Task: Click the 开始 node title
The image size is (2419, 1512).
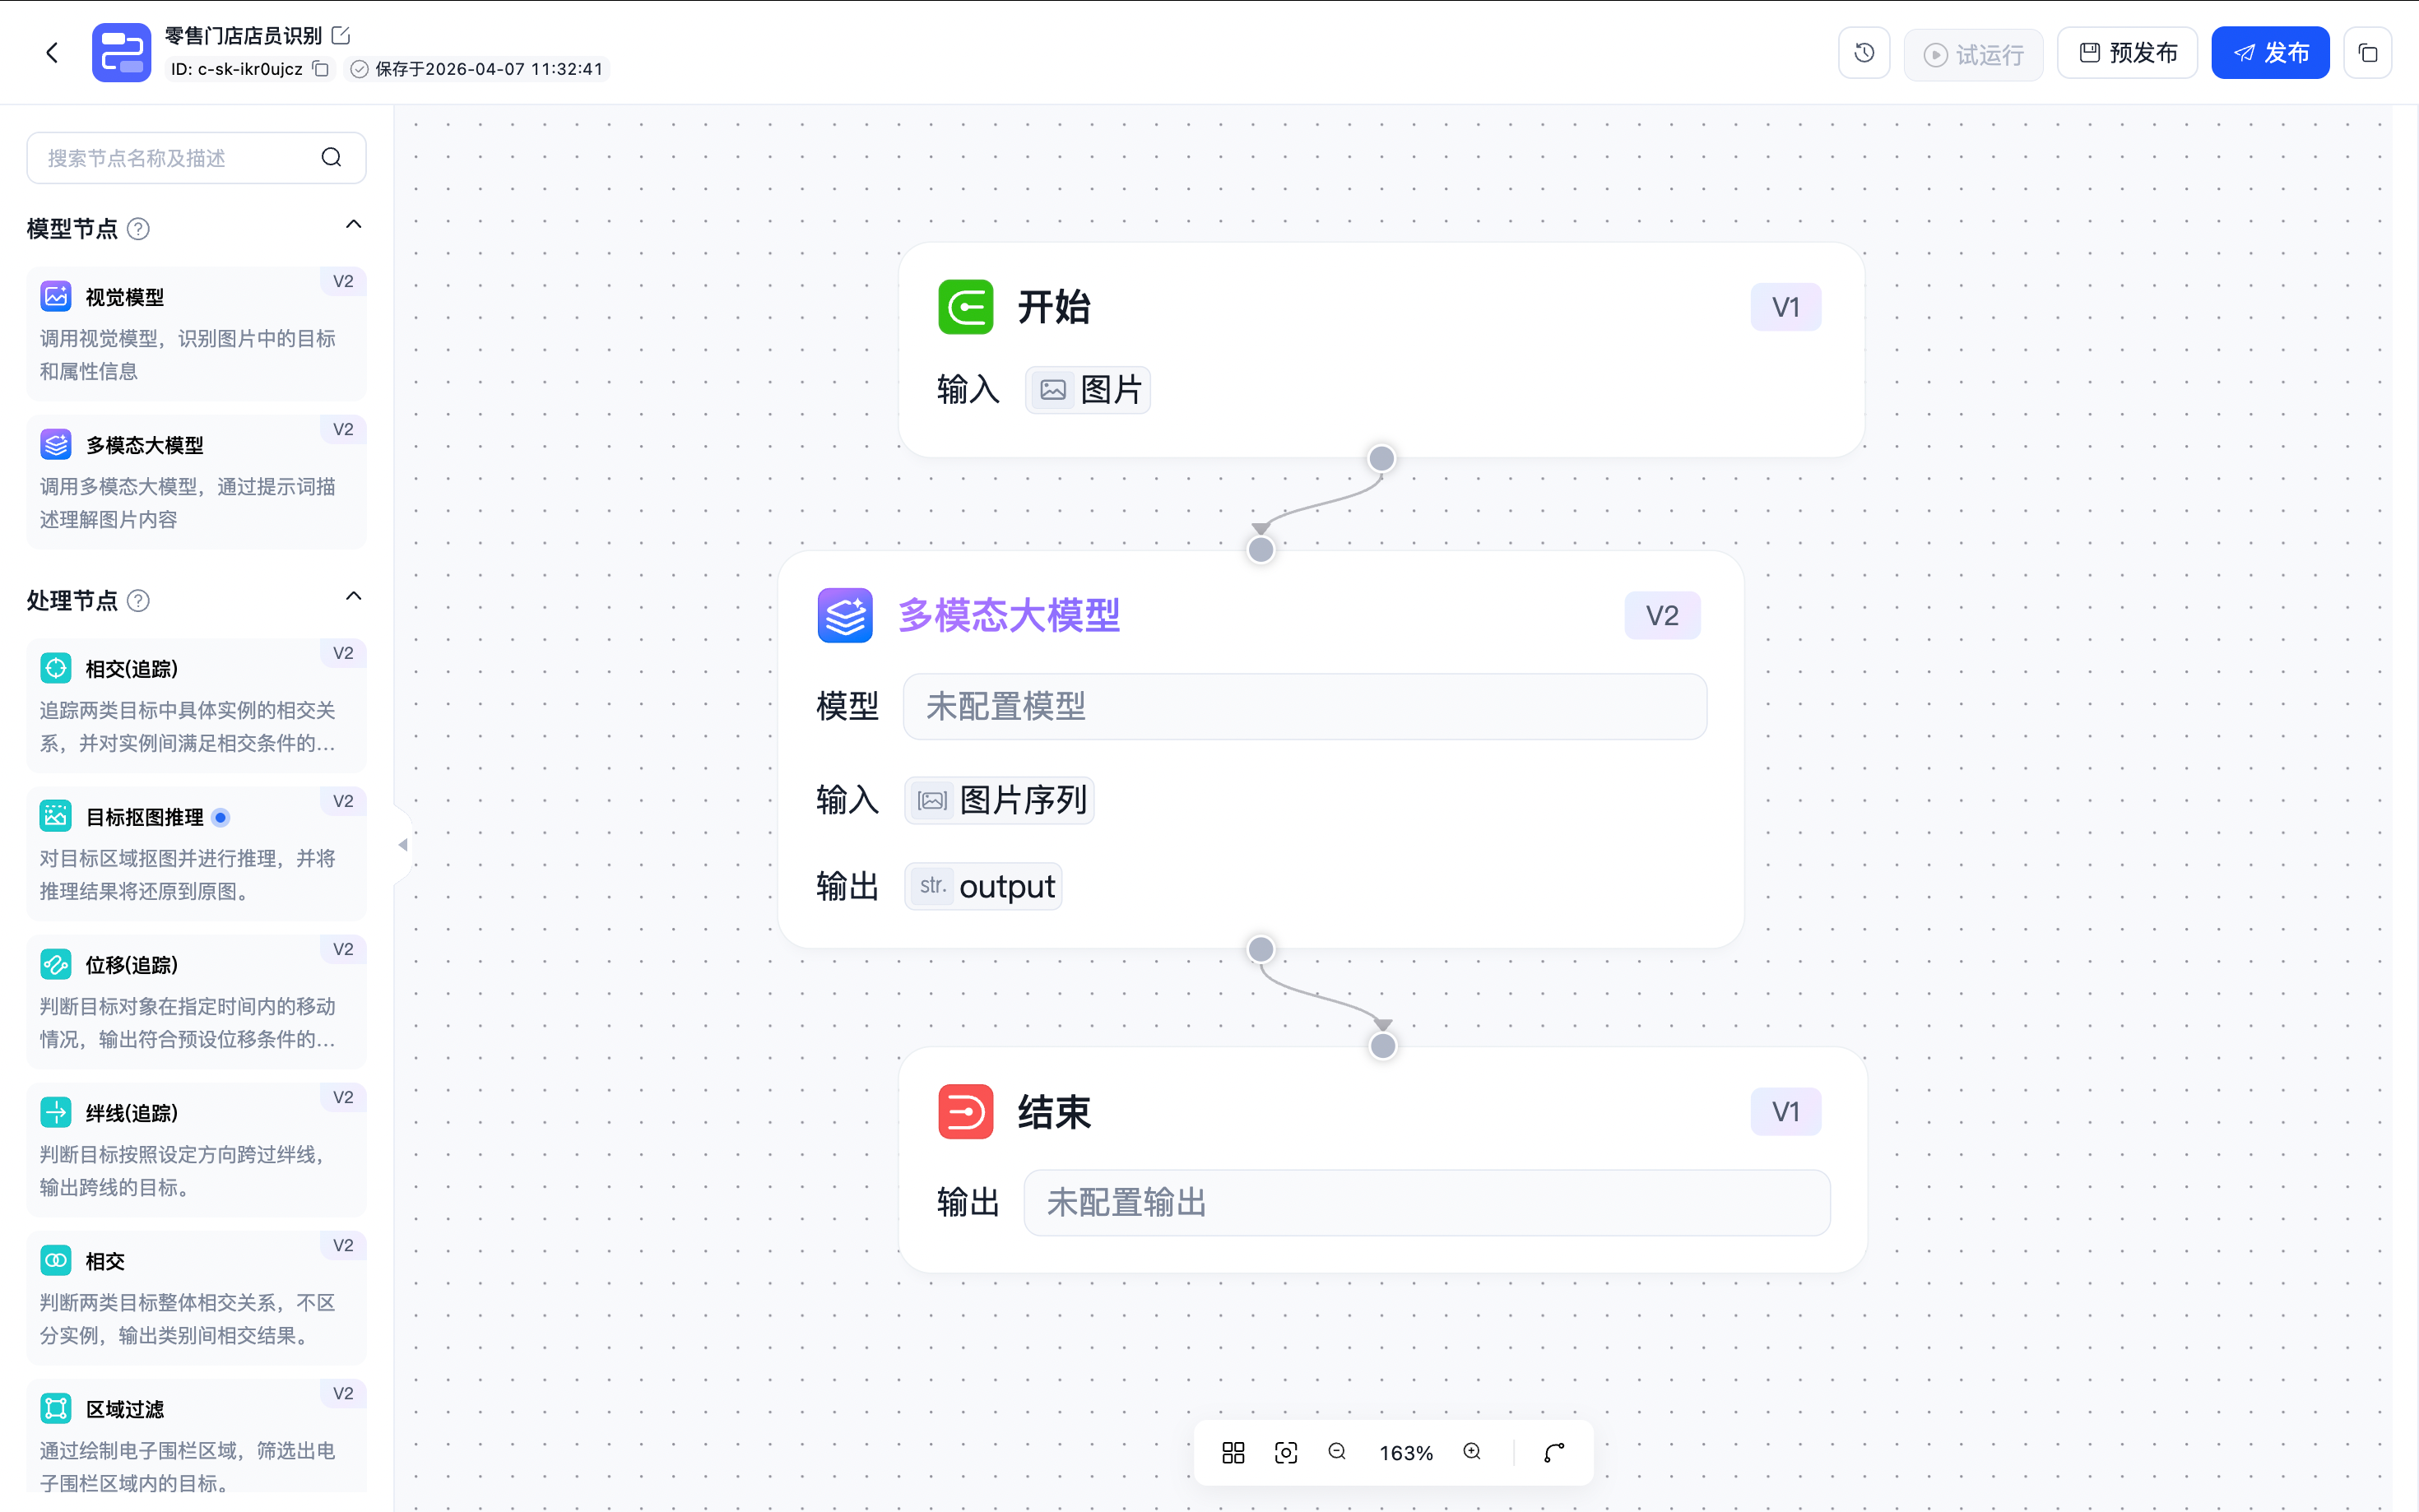Action: [x=1054, y=307]
